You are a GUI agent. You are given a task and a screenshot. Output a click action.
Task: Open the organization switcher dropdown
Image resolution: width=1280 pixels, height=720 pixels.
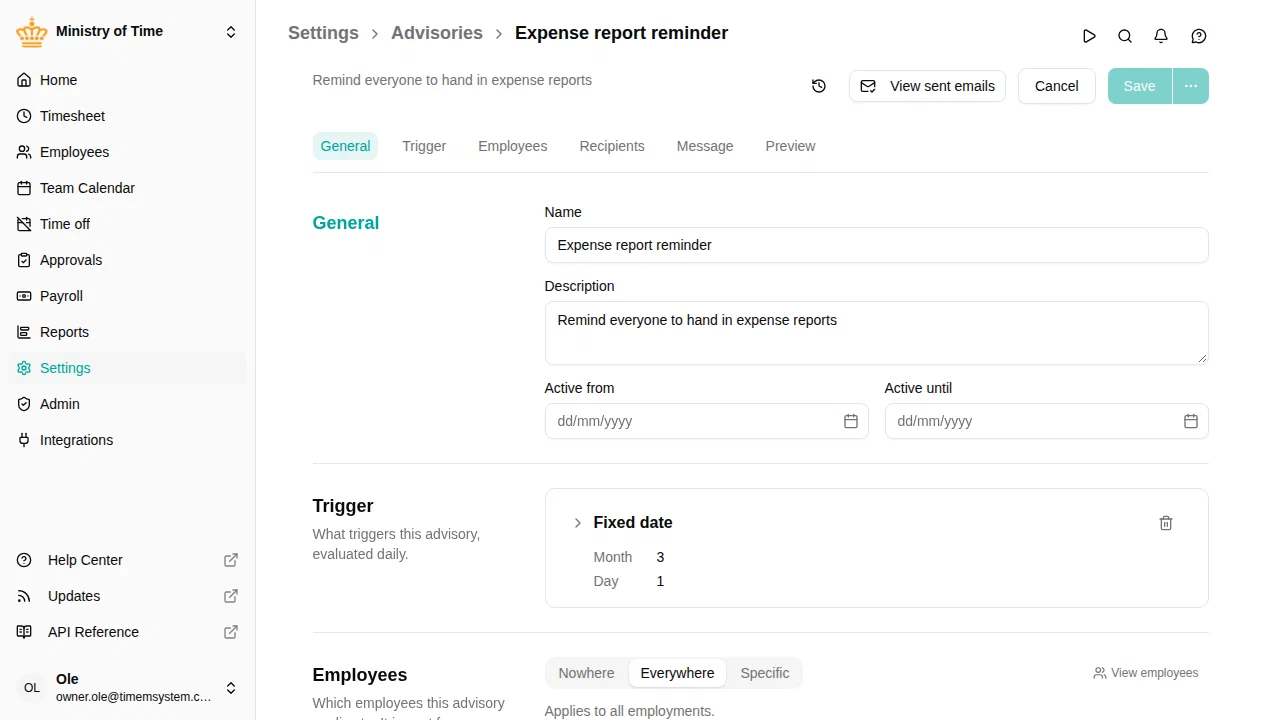click(x=231, y=32)
